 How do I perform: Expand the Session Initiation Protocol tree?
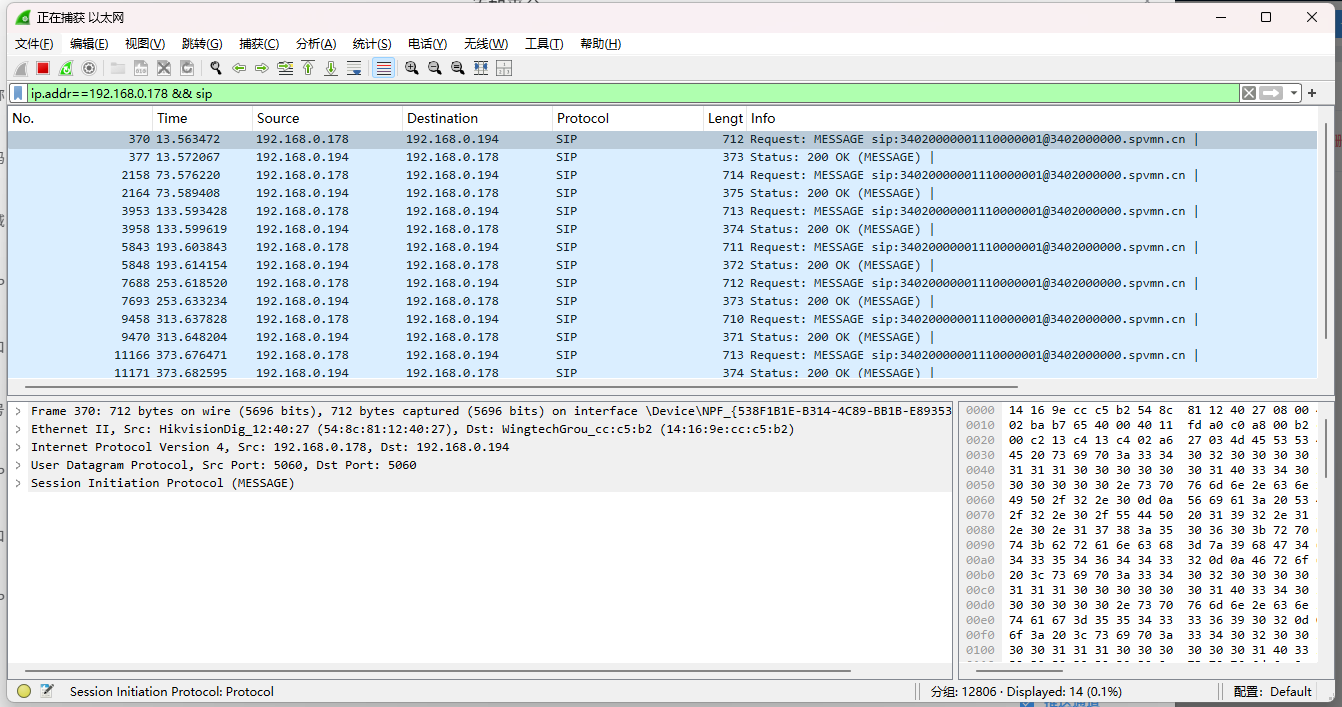(x=18, y=483)
